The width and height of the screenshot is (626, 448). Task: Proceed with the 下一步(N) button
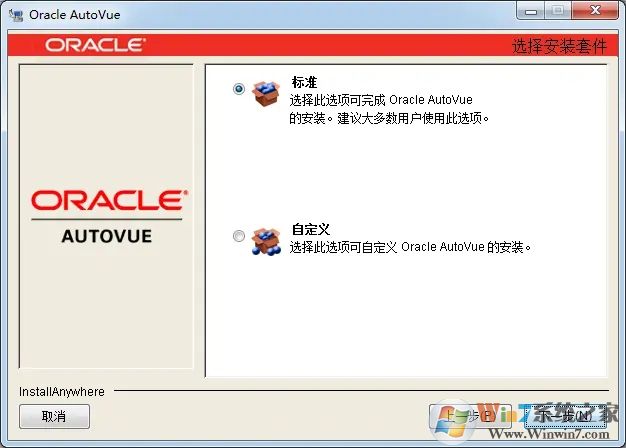565,416
